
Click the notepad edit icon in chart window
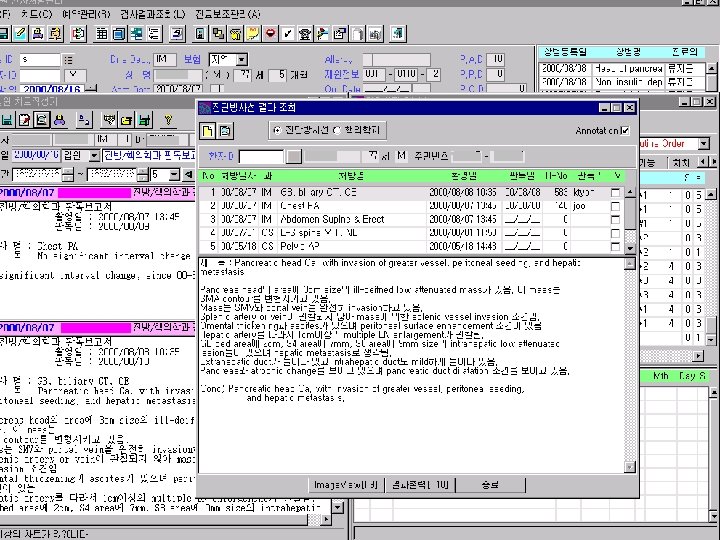pyautogui.click(x=24, y=120)
